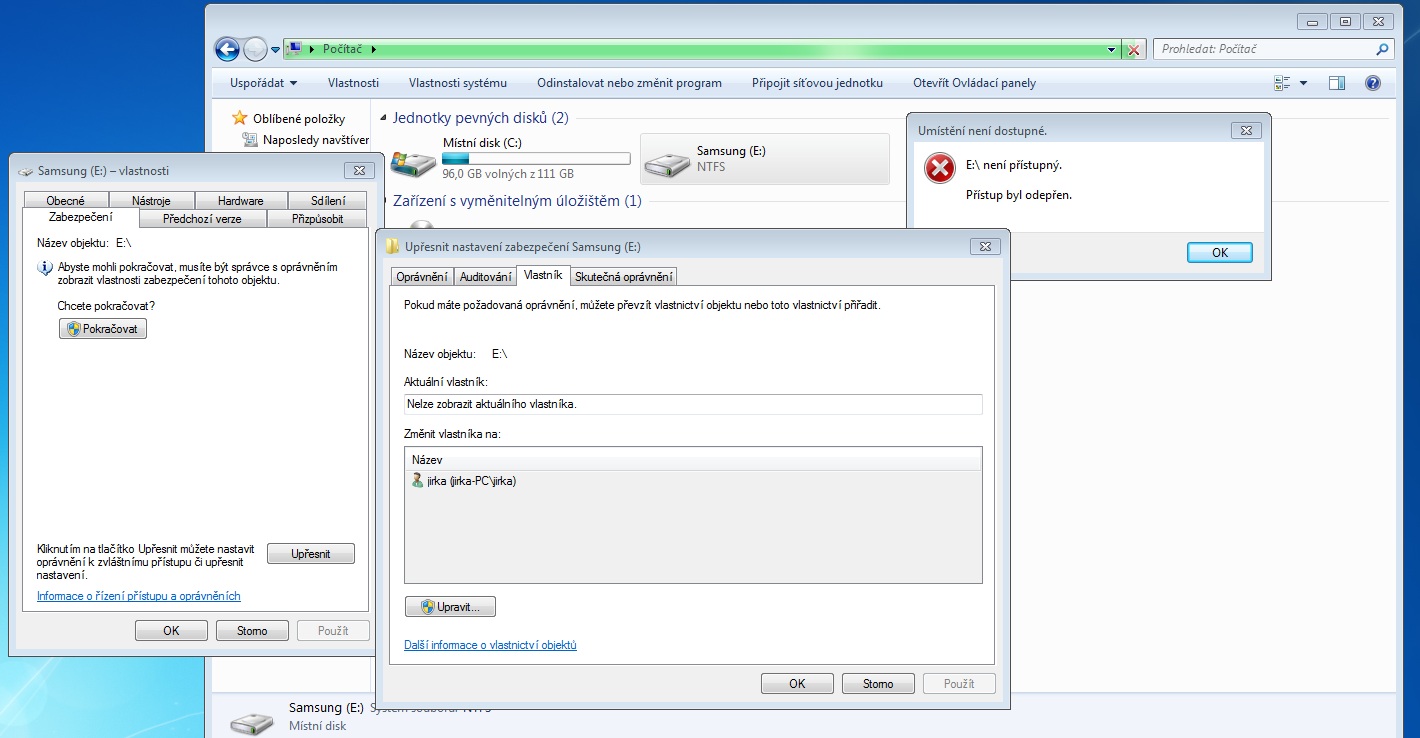Image resolution: width=1420 pixels, height=738 pixels.
Task: Click the Forward navigation arrow in Explorer
Action: point(256,48)
